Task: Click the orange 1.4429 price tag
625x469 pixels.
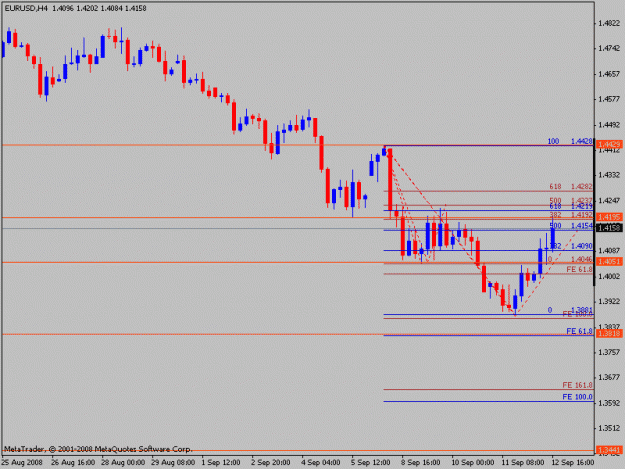Action: 609,144
